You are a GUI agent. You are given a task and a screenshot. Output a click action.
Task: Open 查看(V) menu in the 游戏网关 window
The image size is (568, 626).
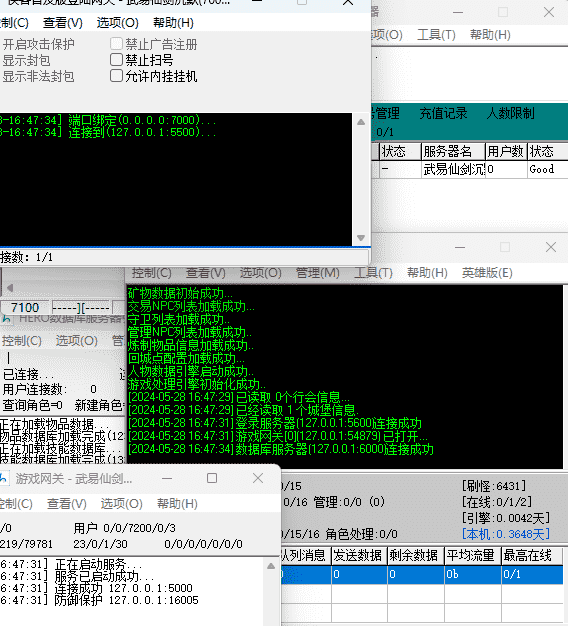pyautogui.click(x=67, y=504)
